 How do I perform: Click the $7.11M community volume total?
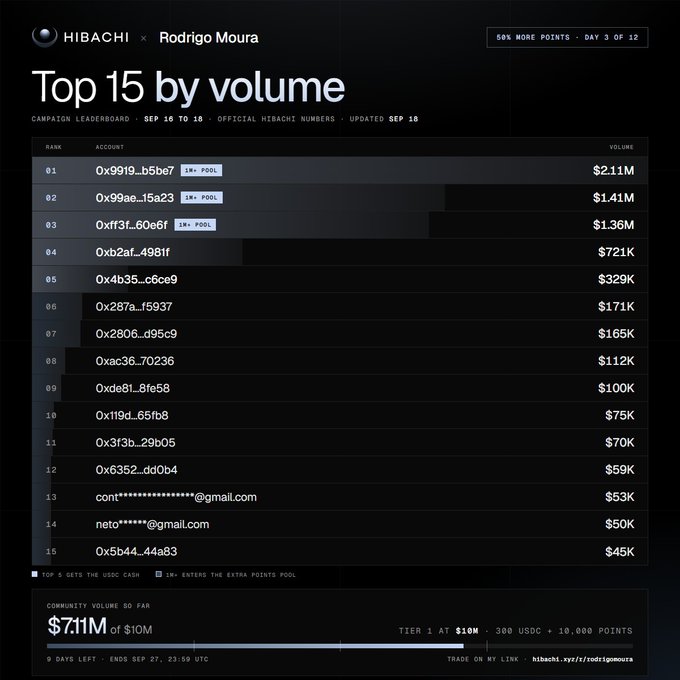tap(77, 626)
